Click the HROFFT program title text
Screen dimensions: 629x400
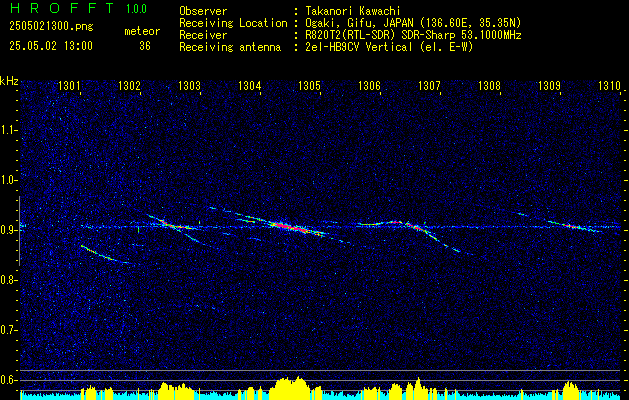[x=62, y=8]
